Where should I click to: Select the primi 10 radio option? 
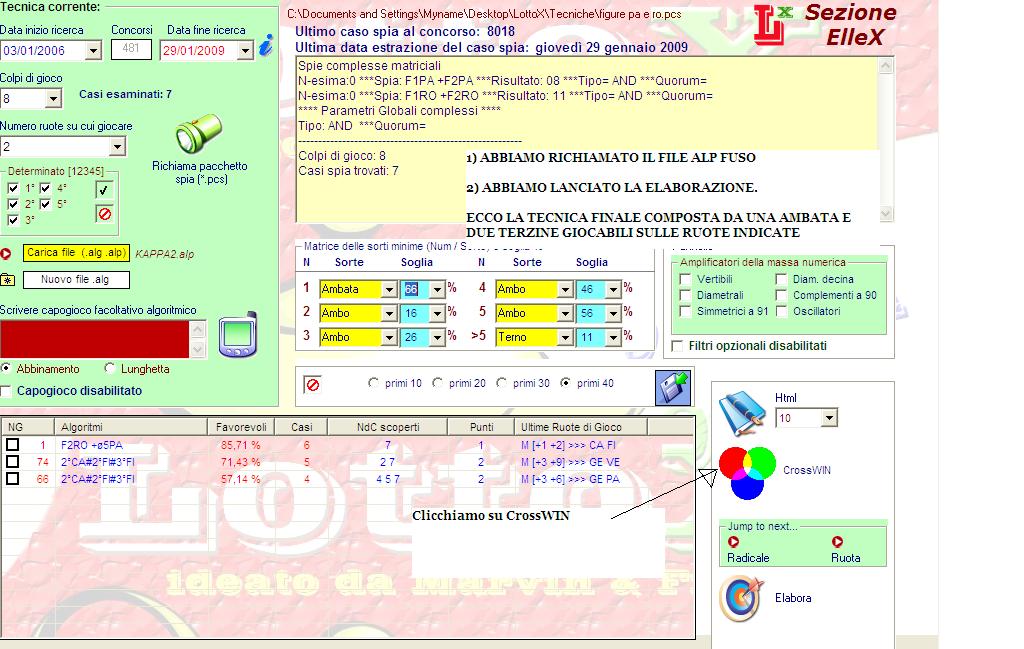pos(374,383)
